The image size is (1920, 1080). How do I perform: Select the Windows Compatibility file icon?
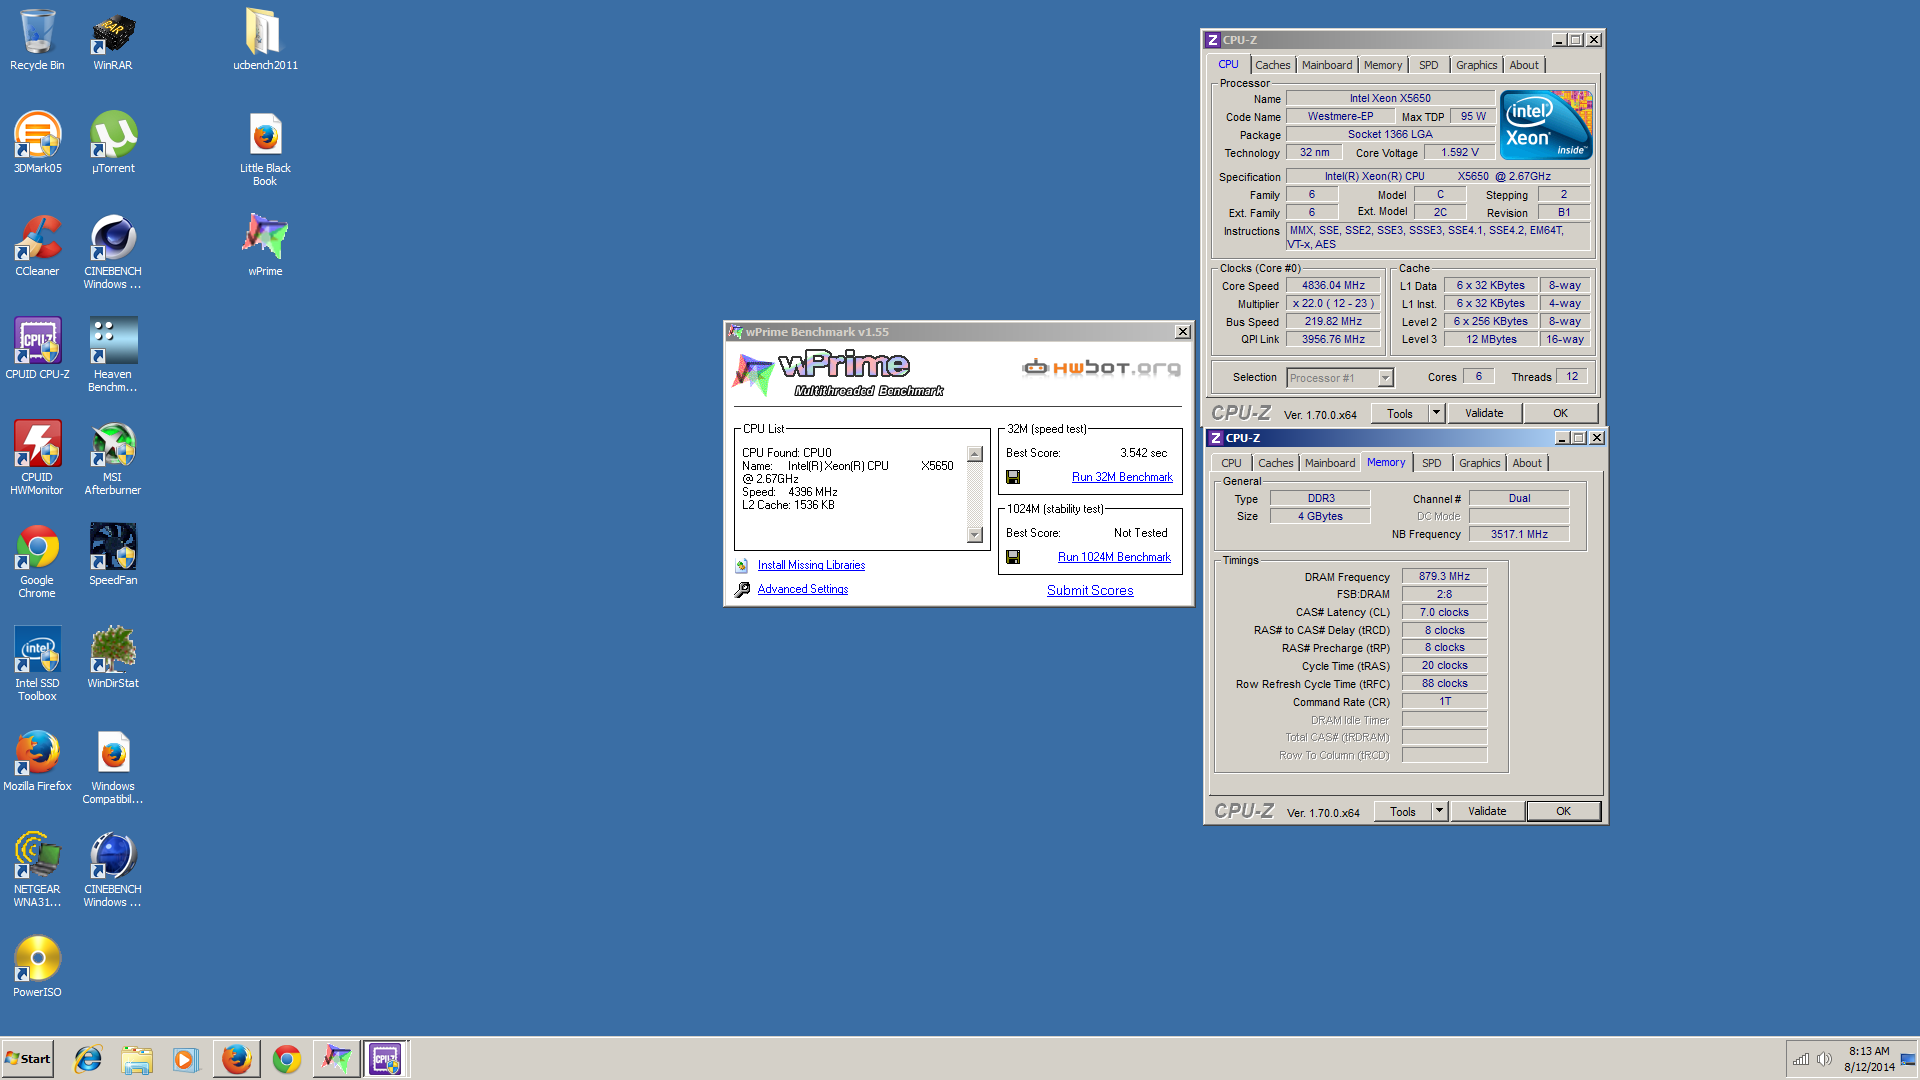[x=113, y=767]
